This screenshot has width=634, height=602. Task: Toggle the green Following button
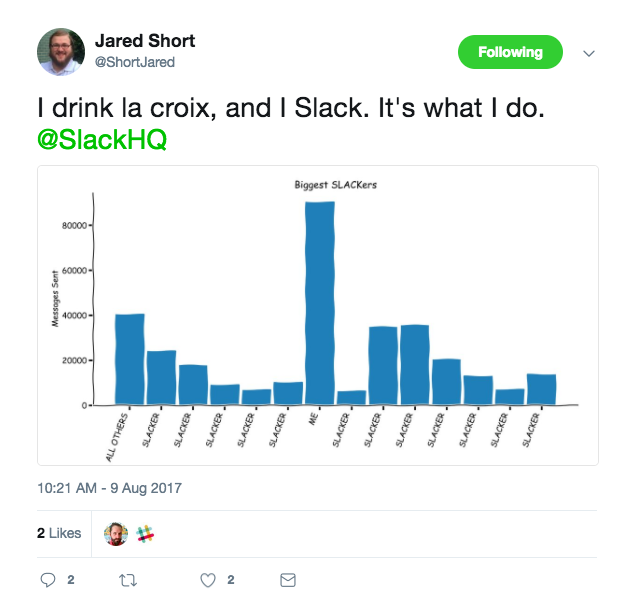tap(510, 52)
